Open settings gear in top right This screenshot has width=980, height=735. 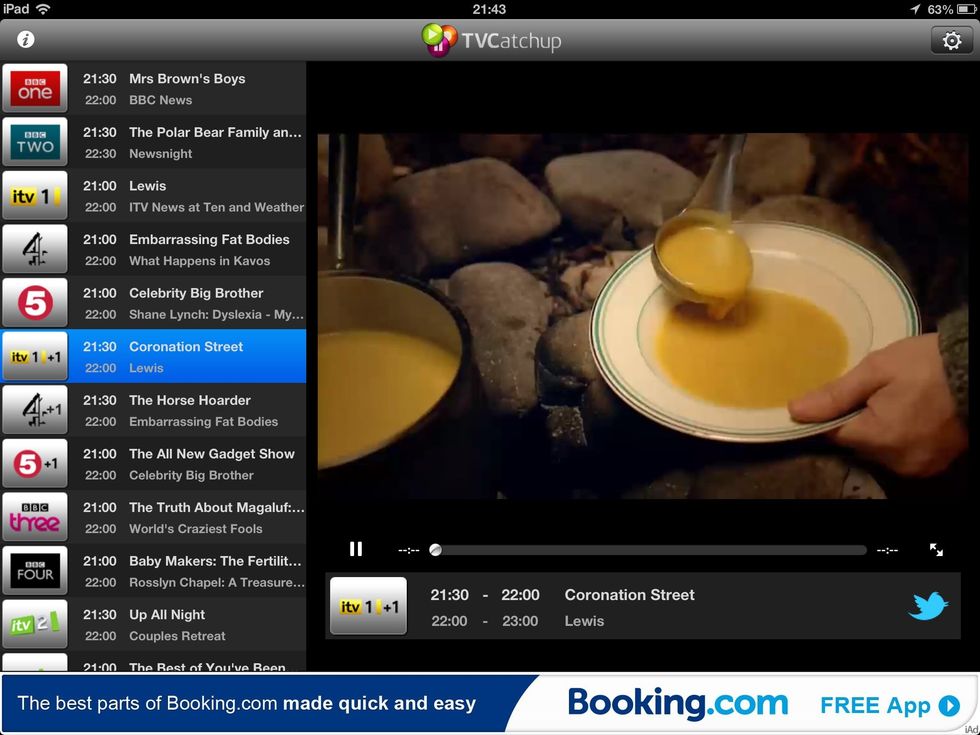[x=951, y=41]
